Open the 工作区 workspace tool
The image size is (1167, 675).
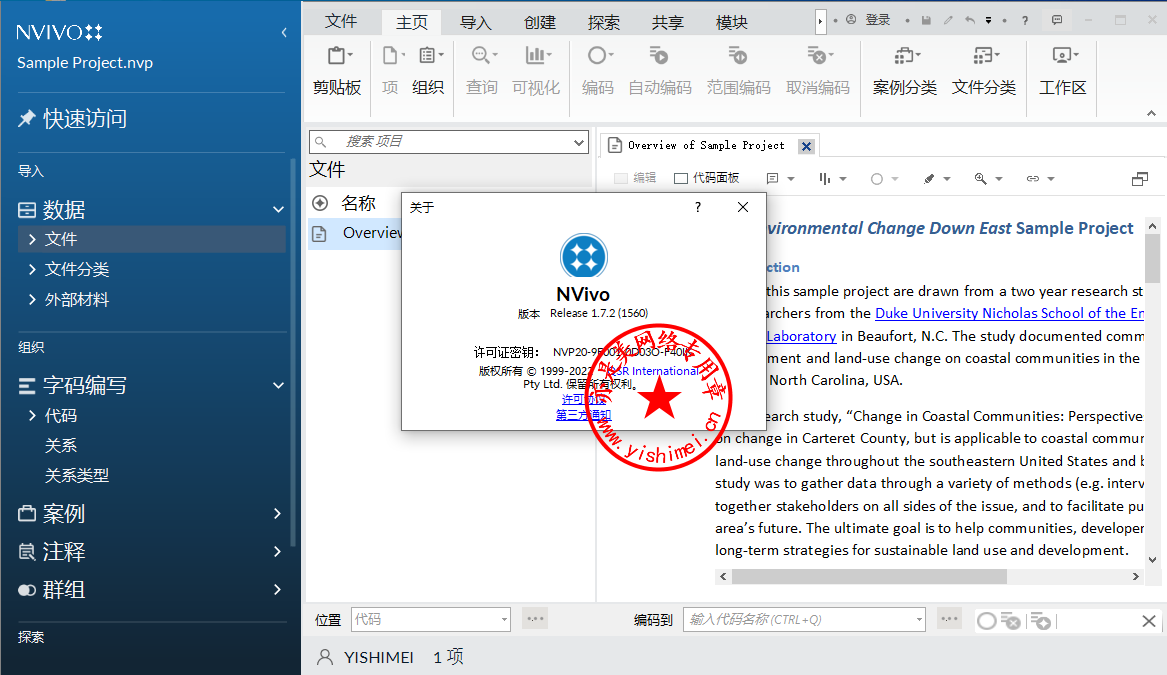(x=1063, y=72)
